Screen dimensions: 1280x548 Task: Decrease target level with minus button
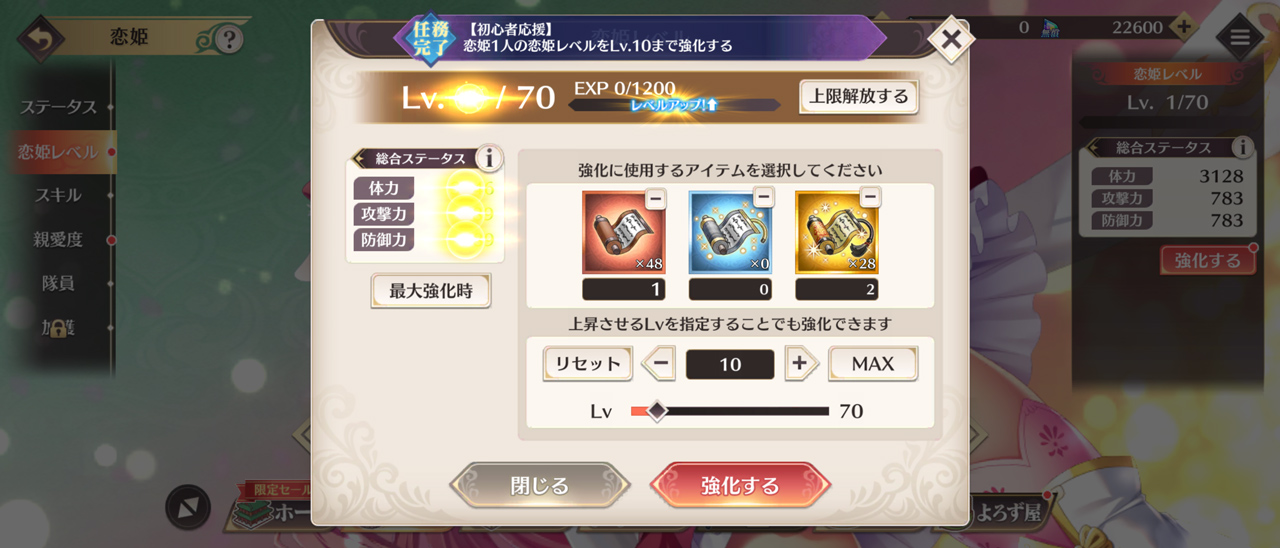(x=658, y=364)
